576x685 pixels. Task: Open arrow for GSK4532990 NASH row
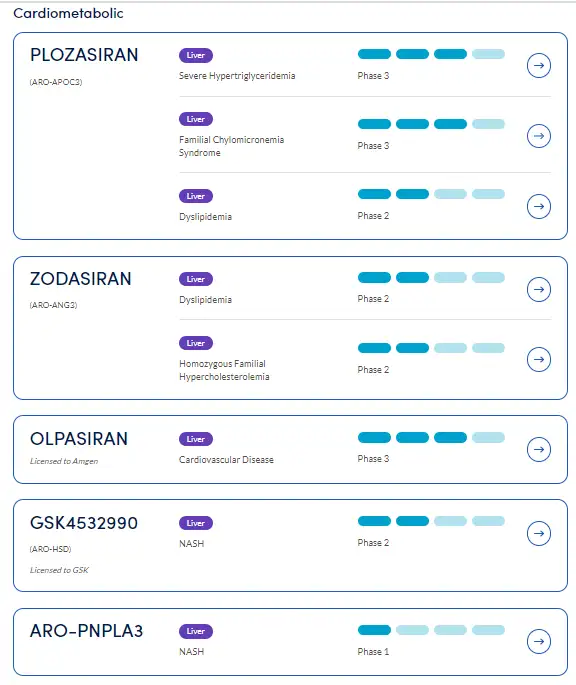point(538,533)
